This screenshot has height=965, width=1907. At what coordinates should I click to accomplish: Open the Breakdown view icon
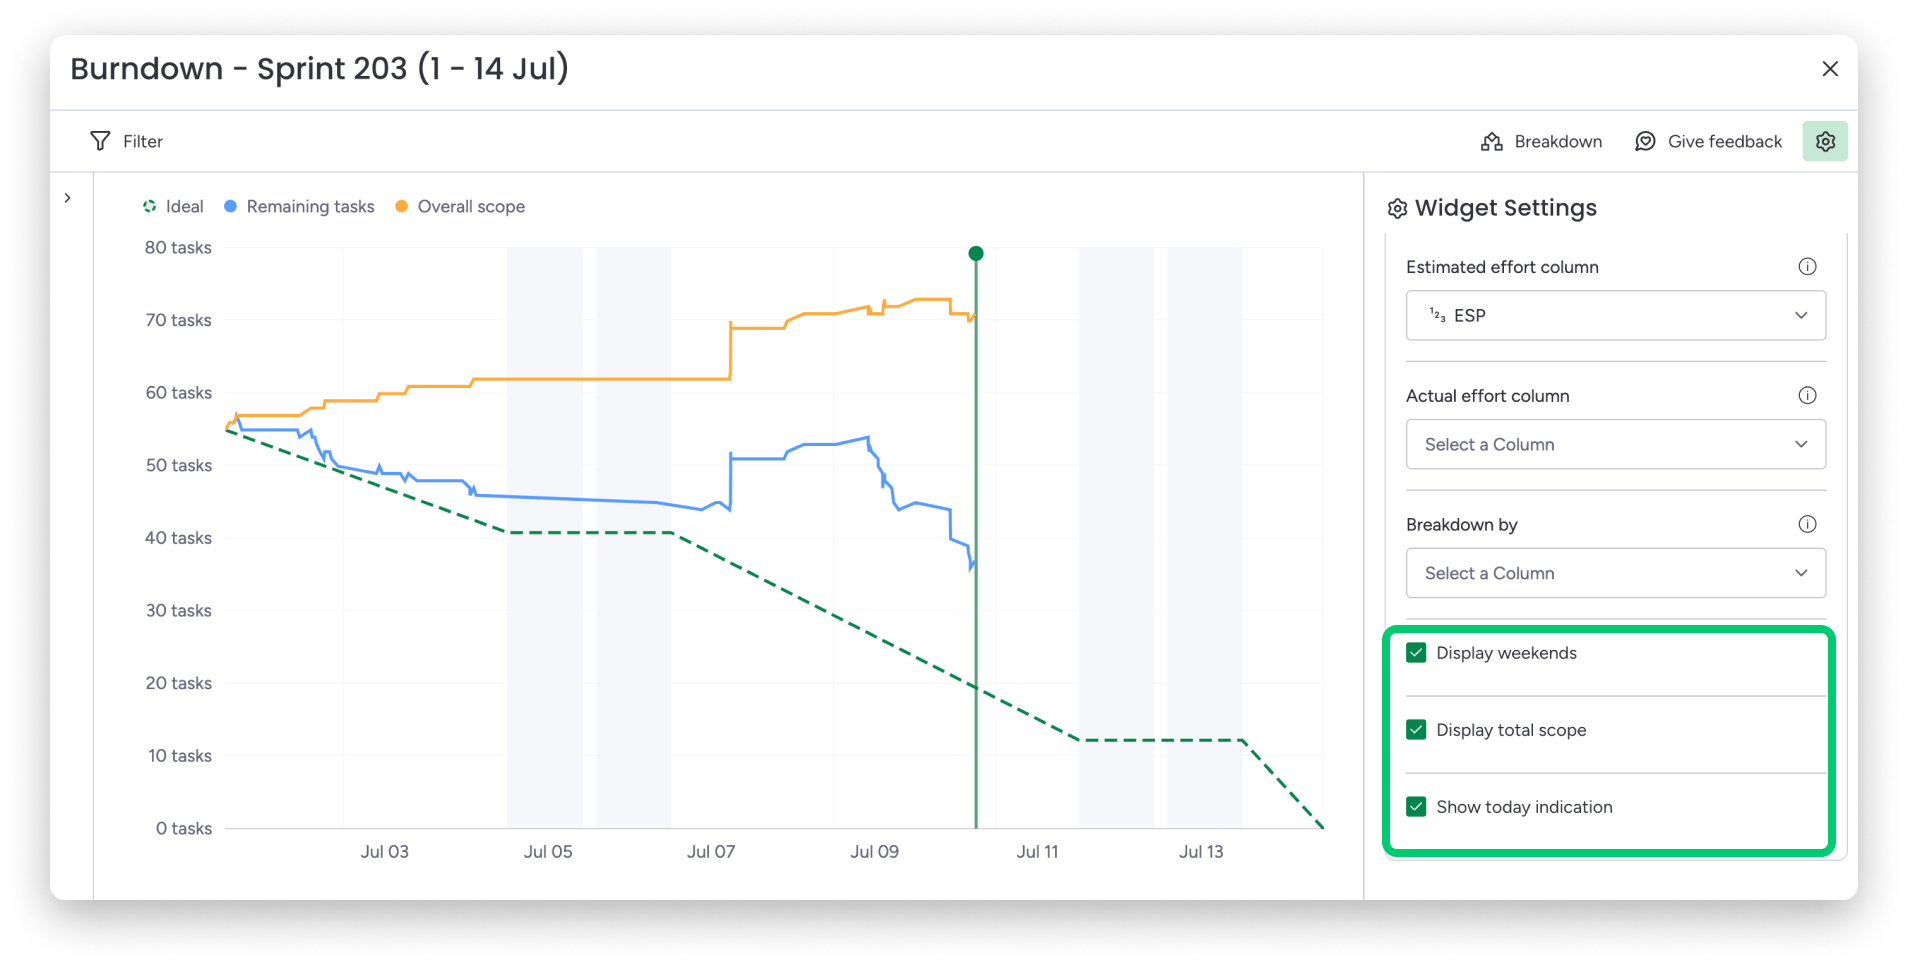pos(1490,141)
